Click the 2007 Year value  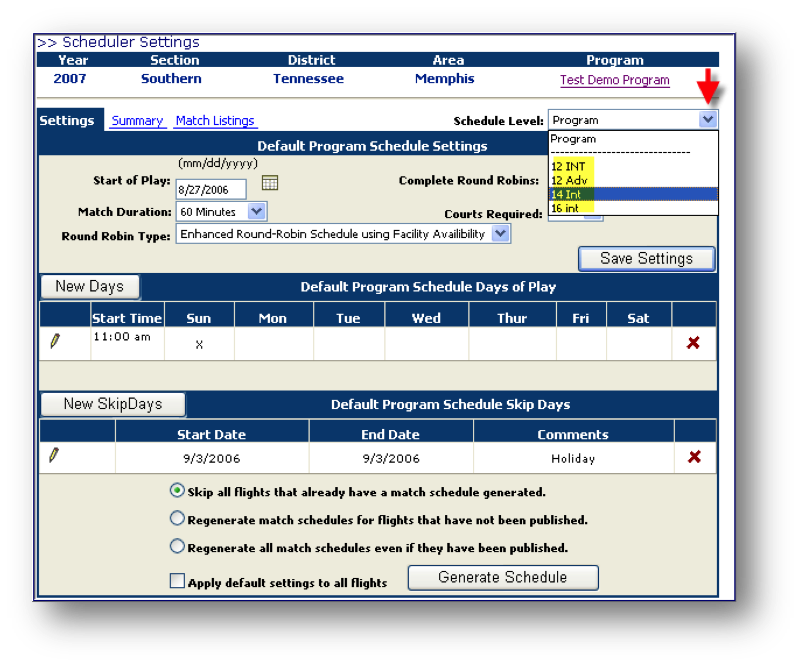[x=70, y=79]
